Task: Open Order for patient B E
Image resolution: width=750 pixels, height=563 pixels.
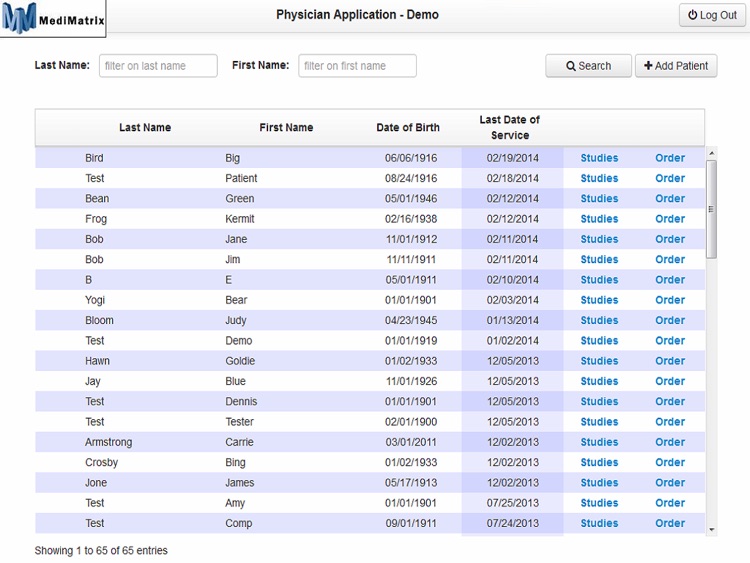Action: [670, 280]
